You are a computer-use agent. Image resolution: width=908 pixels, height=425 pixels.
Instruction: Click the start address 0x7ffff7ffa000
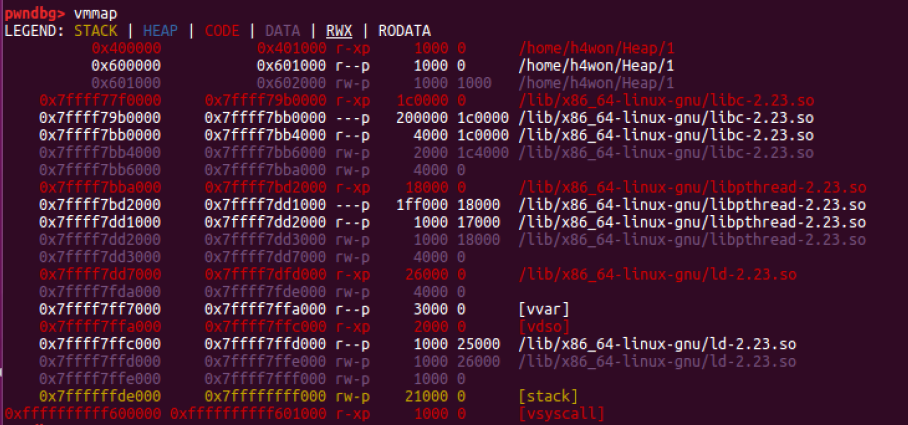tap(100, 326)
